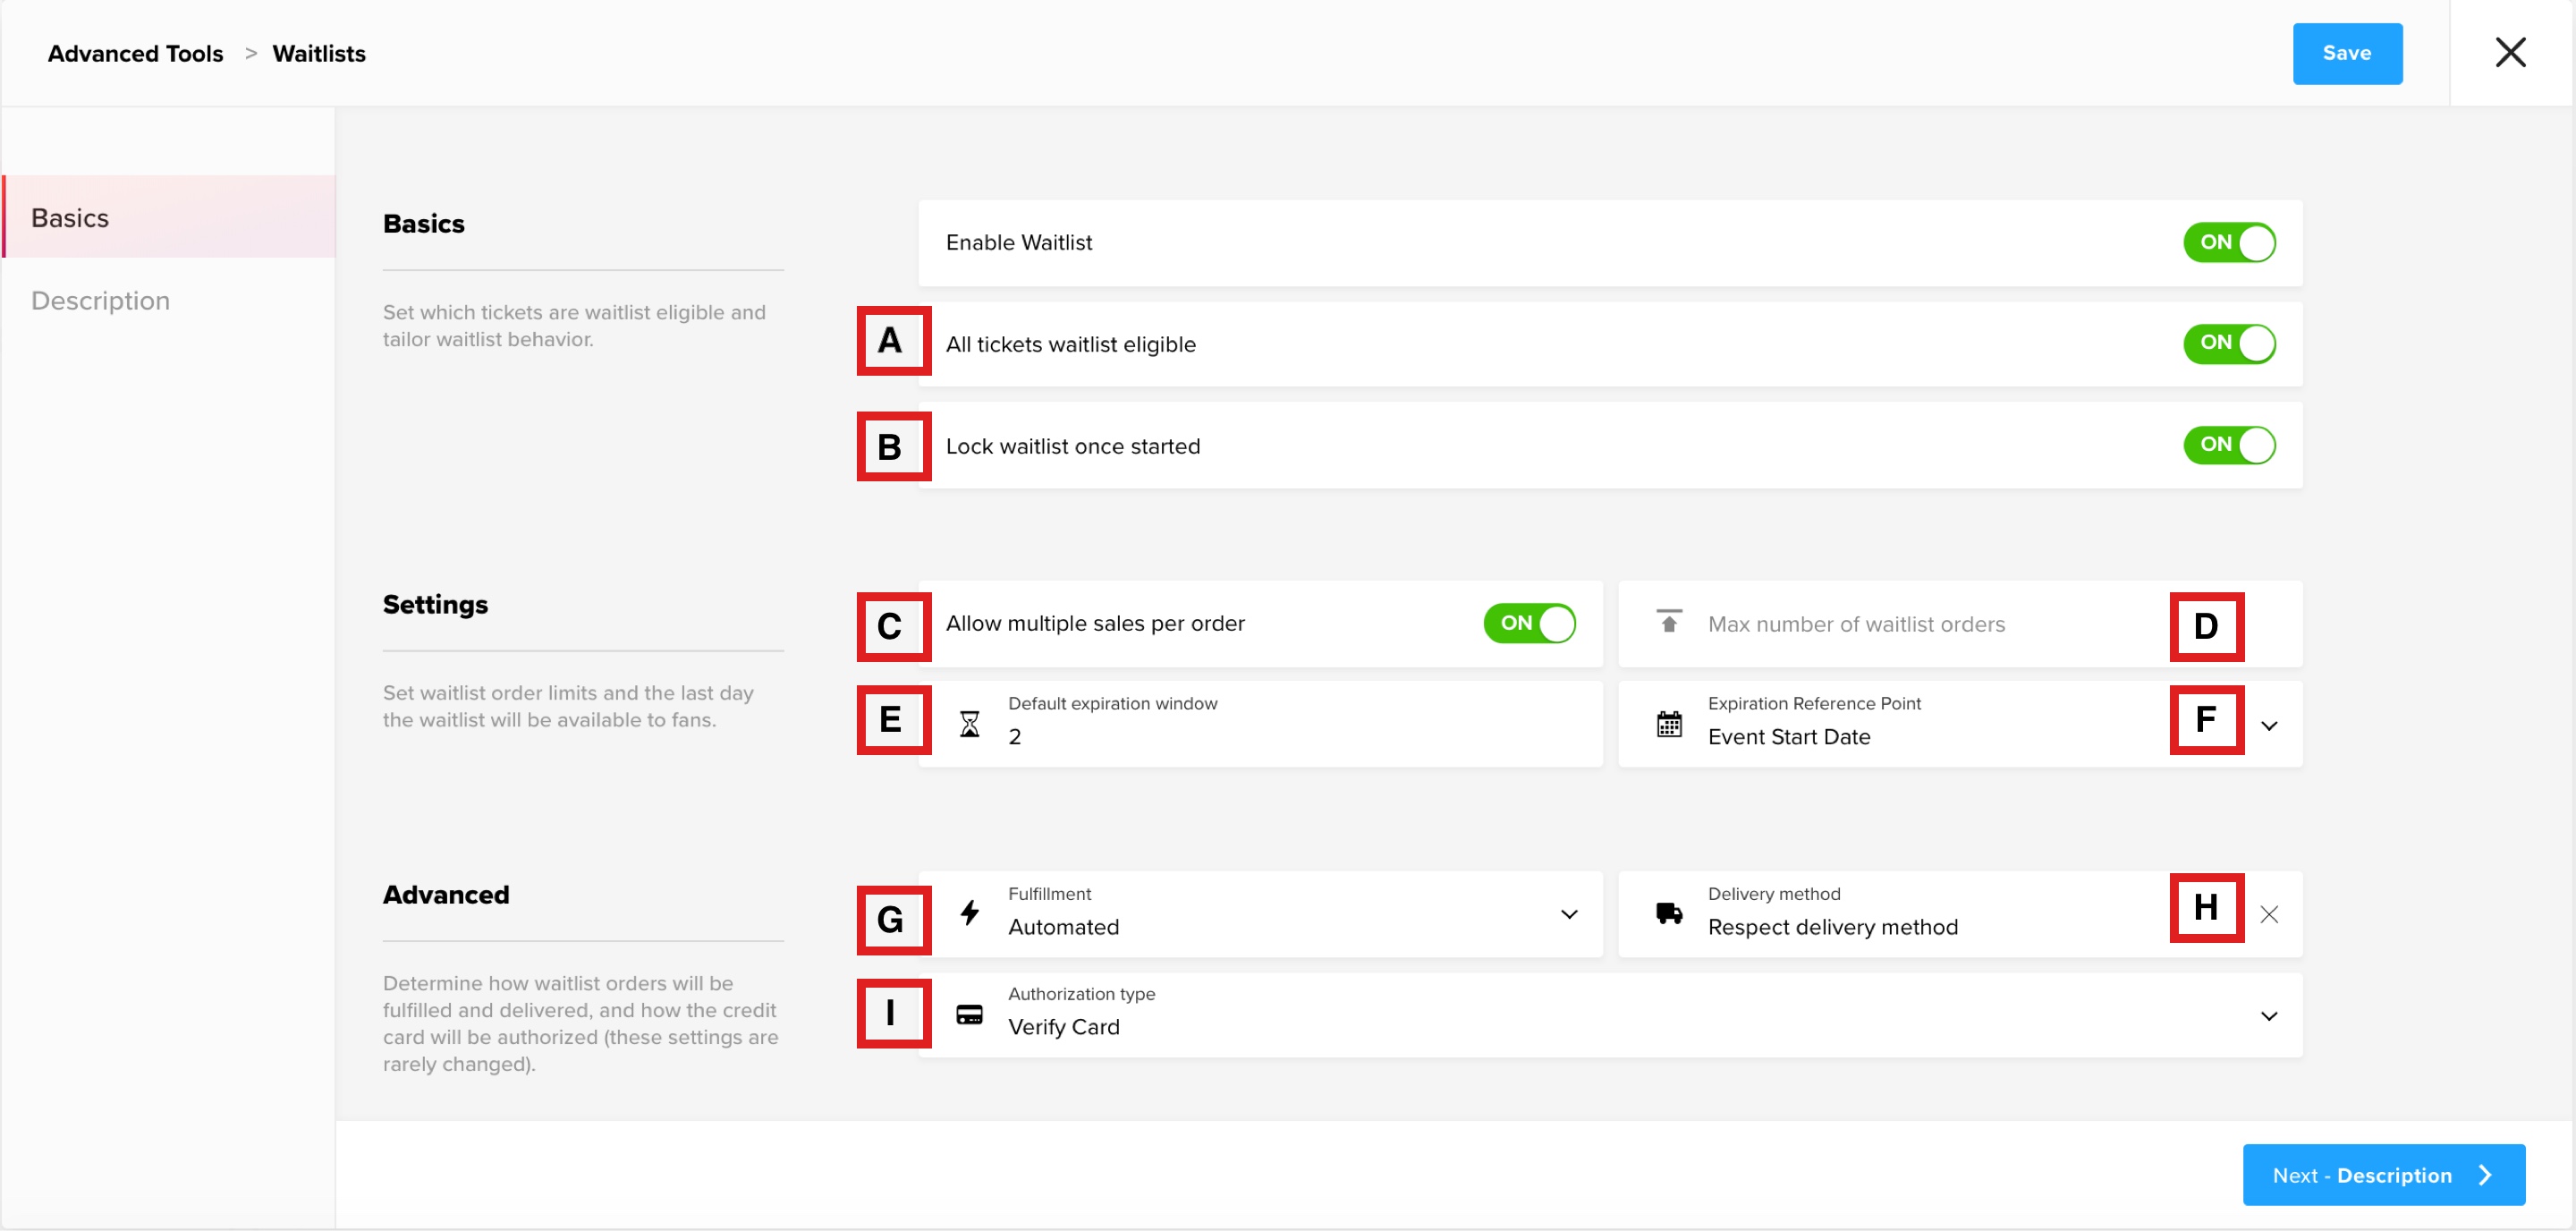Click the Event Start Date value
Viewport: 2576px width, 1231px height.
[x=1788, y=736]
